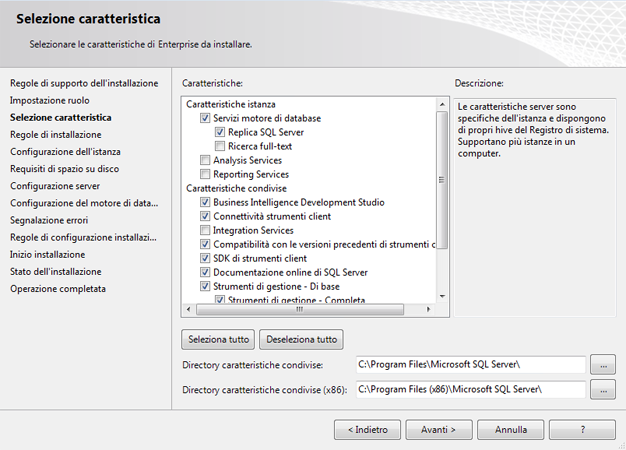Screen dimensions: 626x450
Task: Open help with the question mark button
Action: click(582, 430)
